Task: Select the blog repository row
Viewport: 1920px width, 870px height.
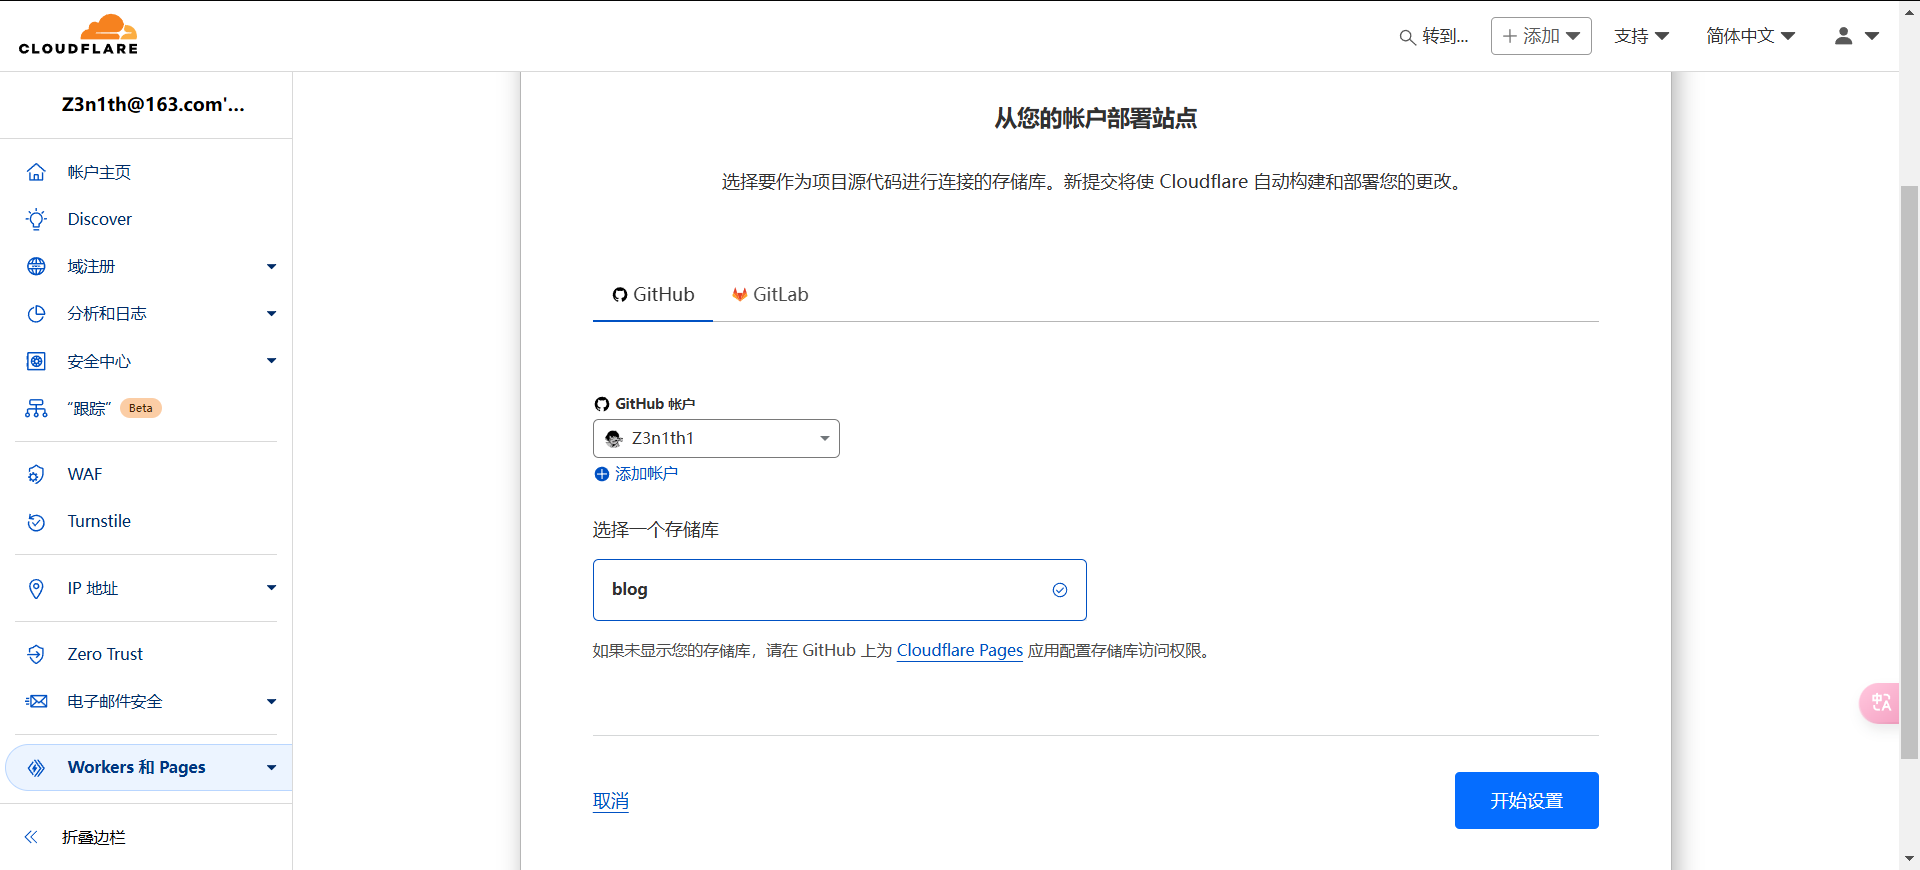Action: [840, 590]
